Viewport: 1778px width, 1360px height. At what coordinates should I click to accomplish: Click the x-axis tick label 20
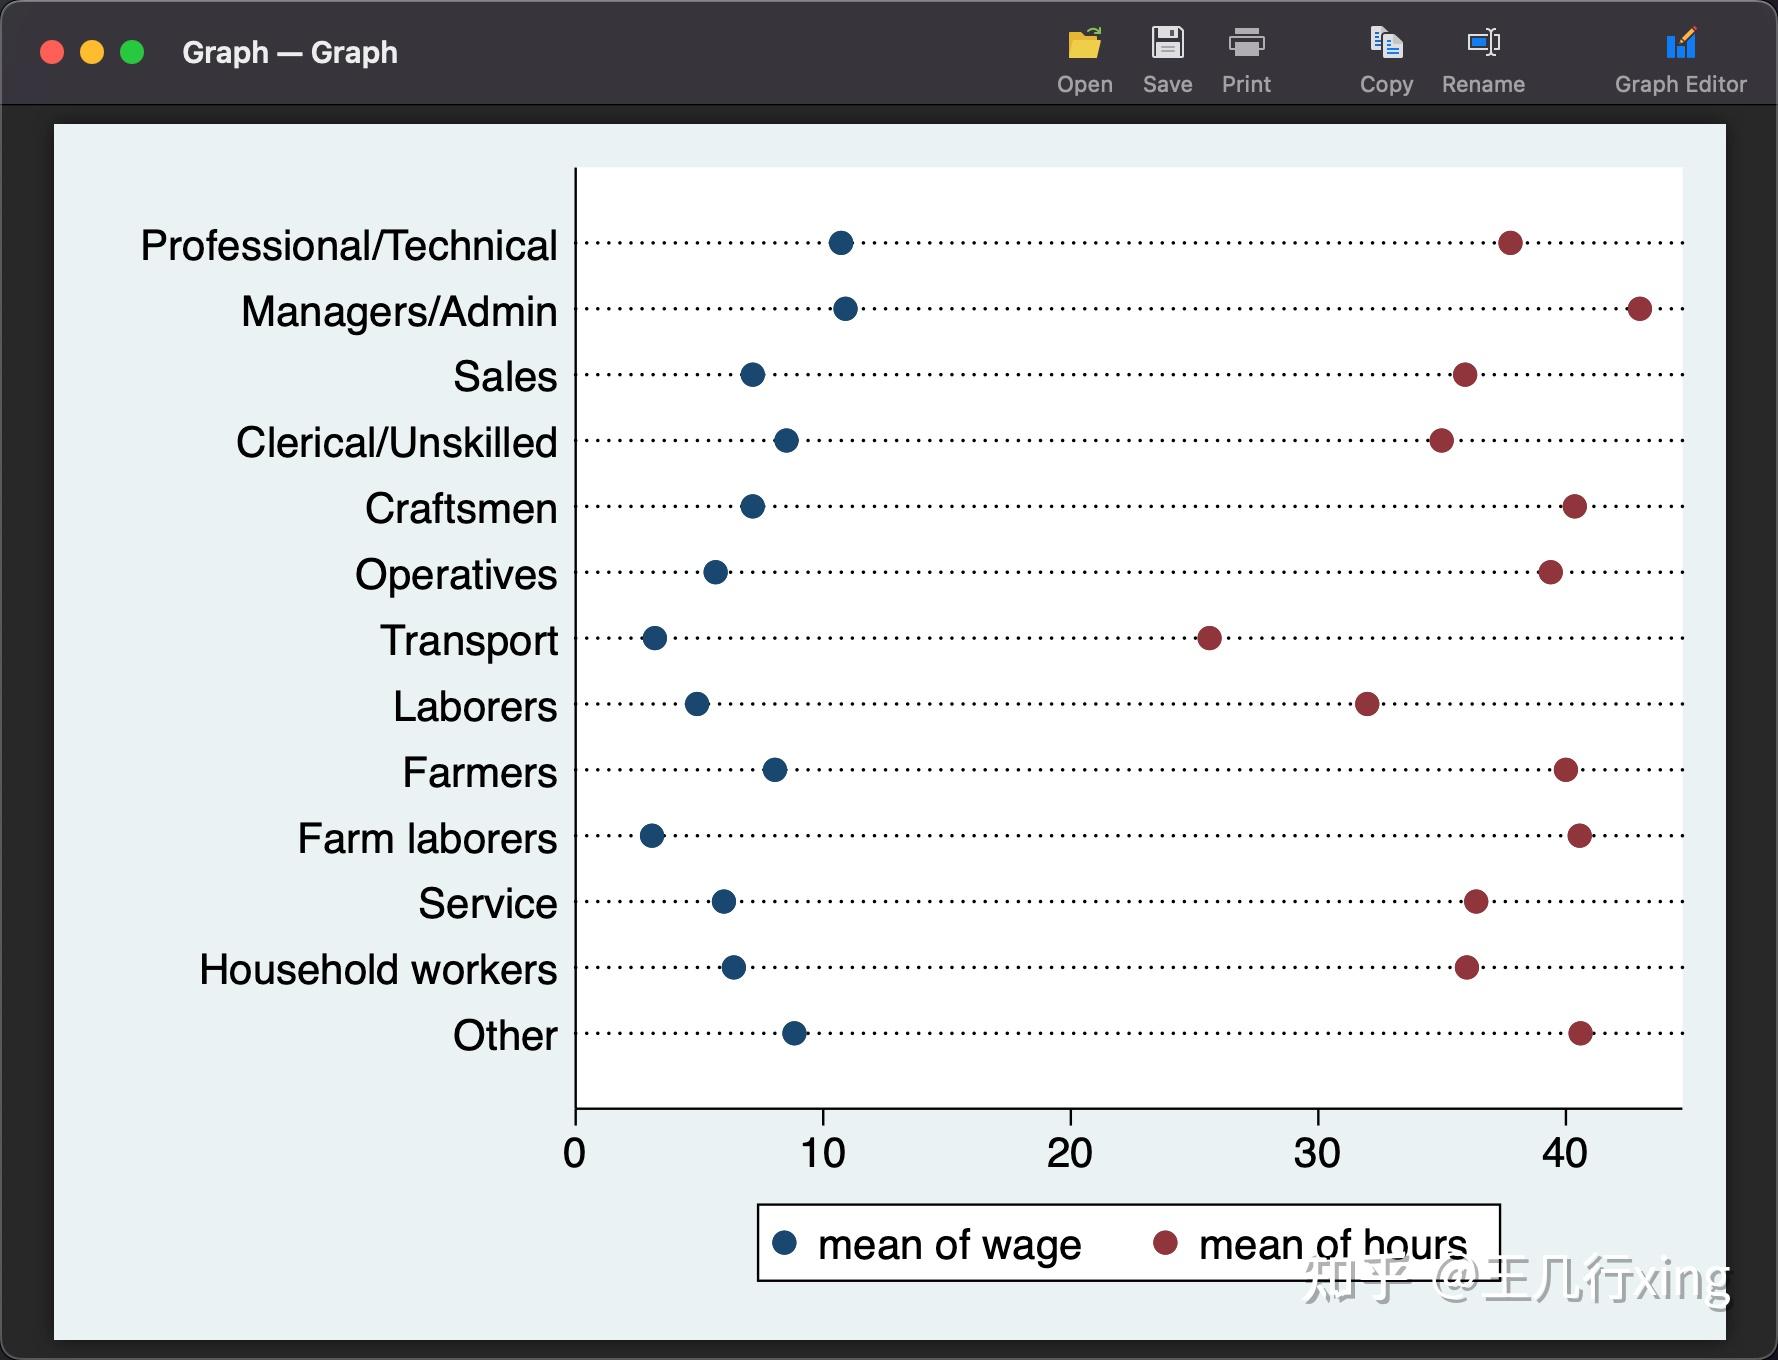point(1069,1153)
